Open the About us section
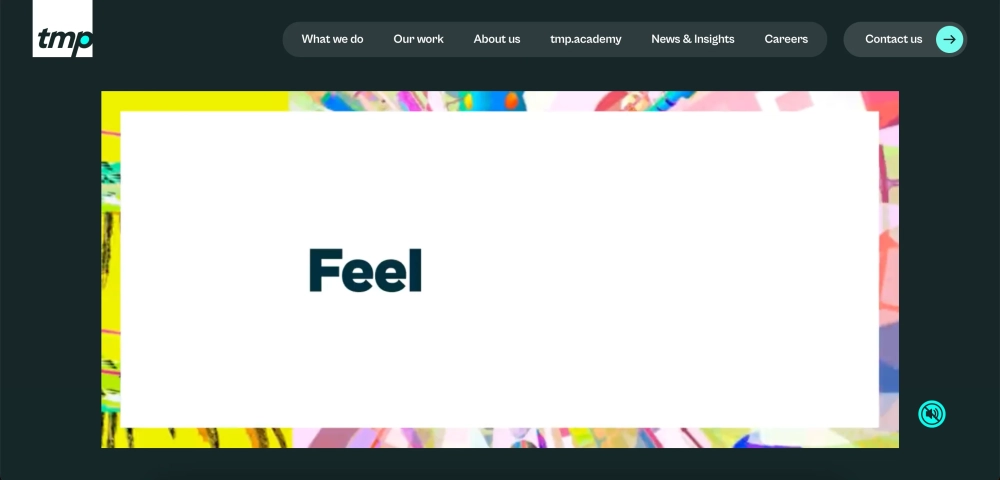 click(497, 39)
